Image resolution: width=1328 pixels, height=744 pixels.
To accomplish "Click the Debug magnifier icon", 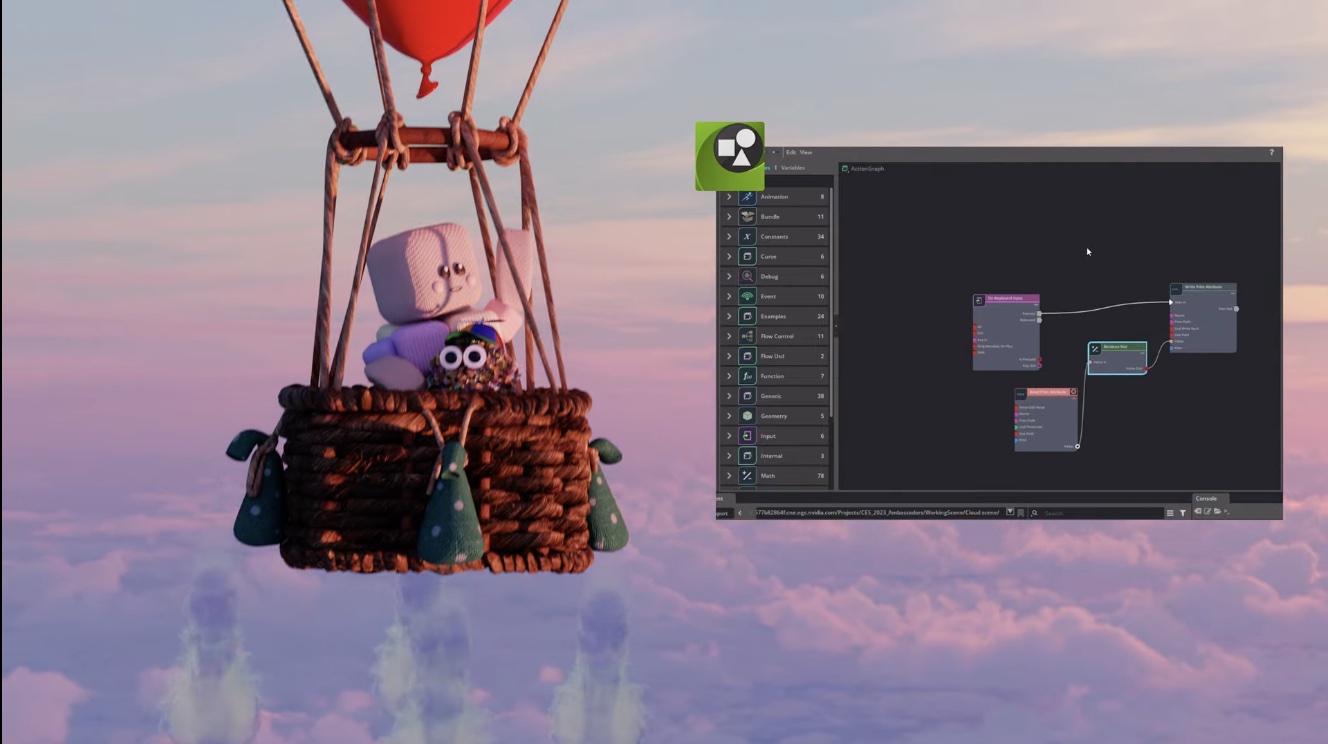I will coord(746,276).
